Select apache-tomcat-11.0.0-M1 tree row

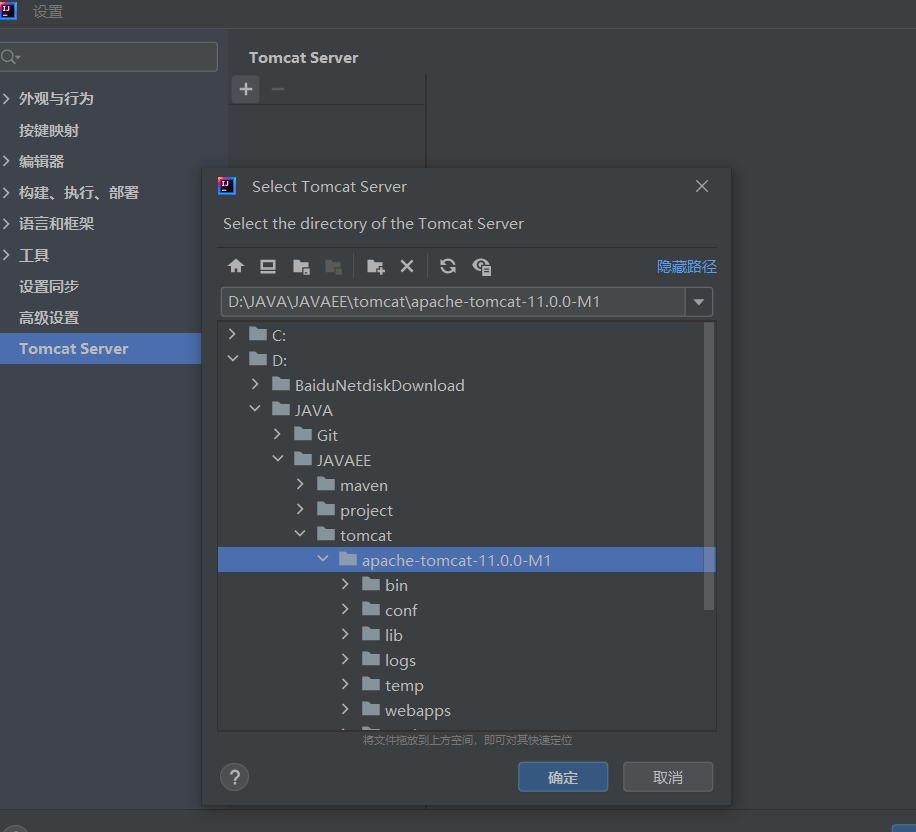[x=467, y=560]
